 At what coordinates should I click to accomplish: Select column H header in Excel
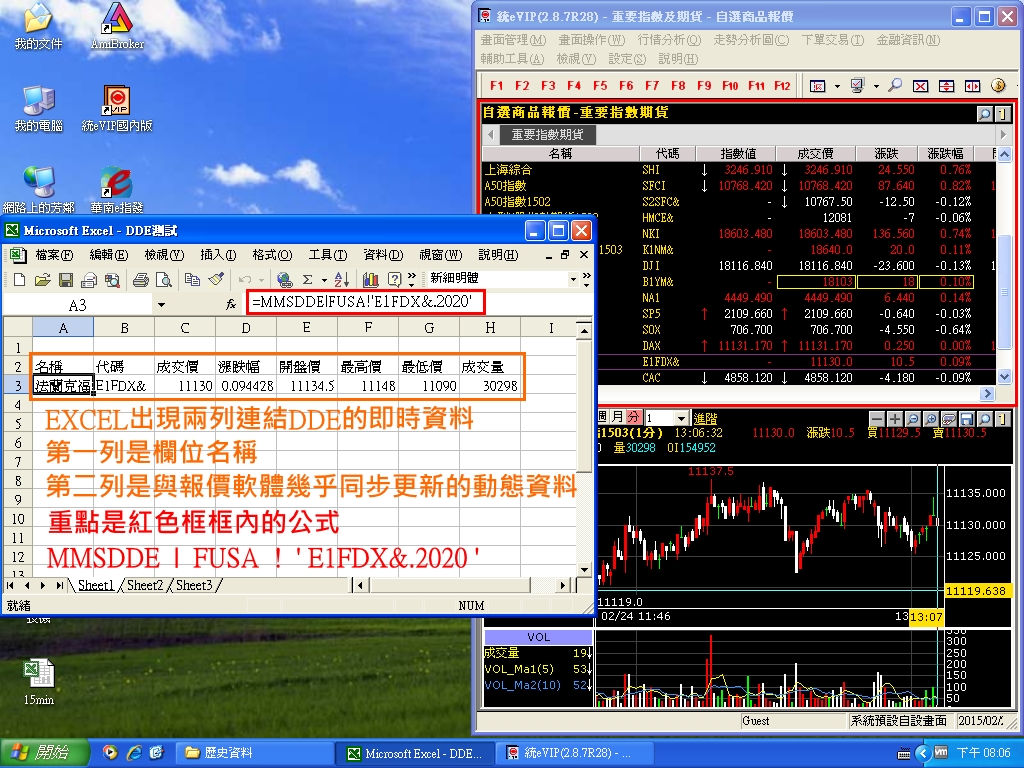point(490,328)
